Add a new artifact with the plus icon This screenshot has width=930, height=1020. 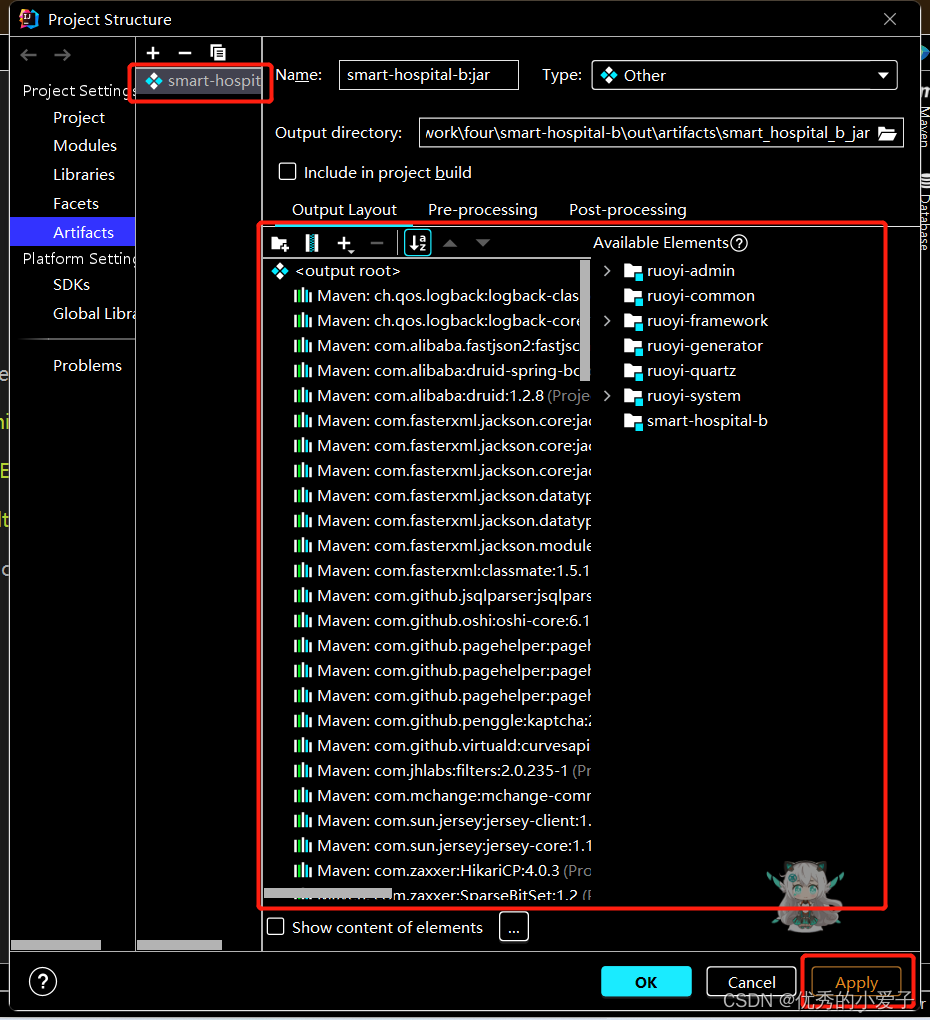coord(153,53)
